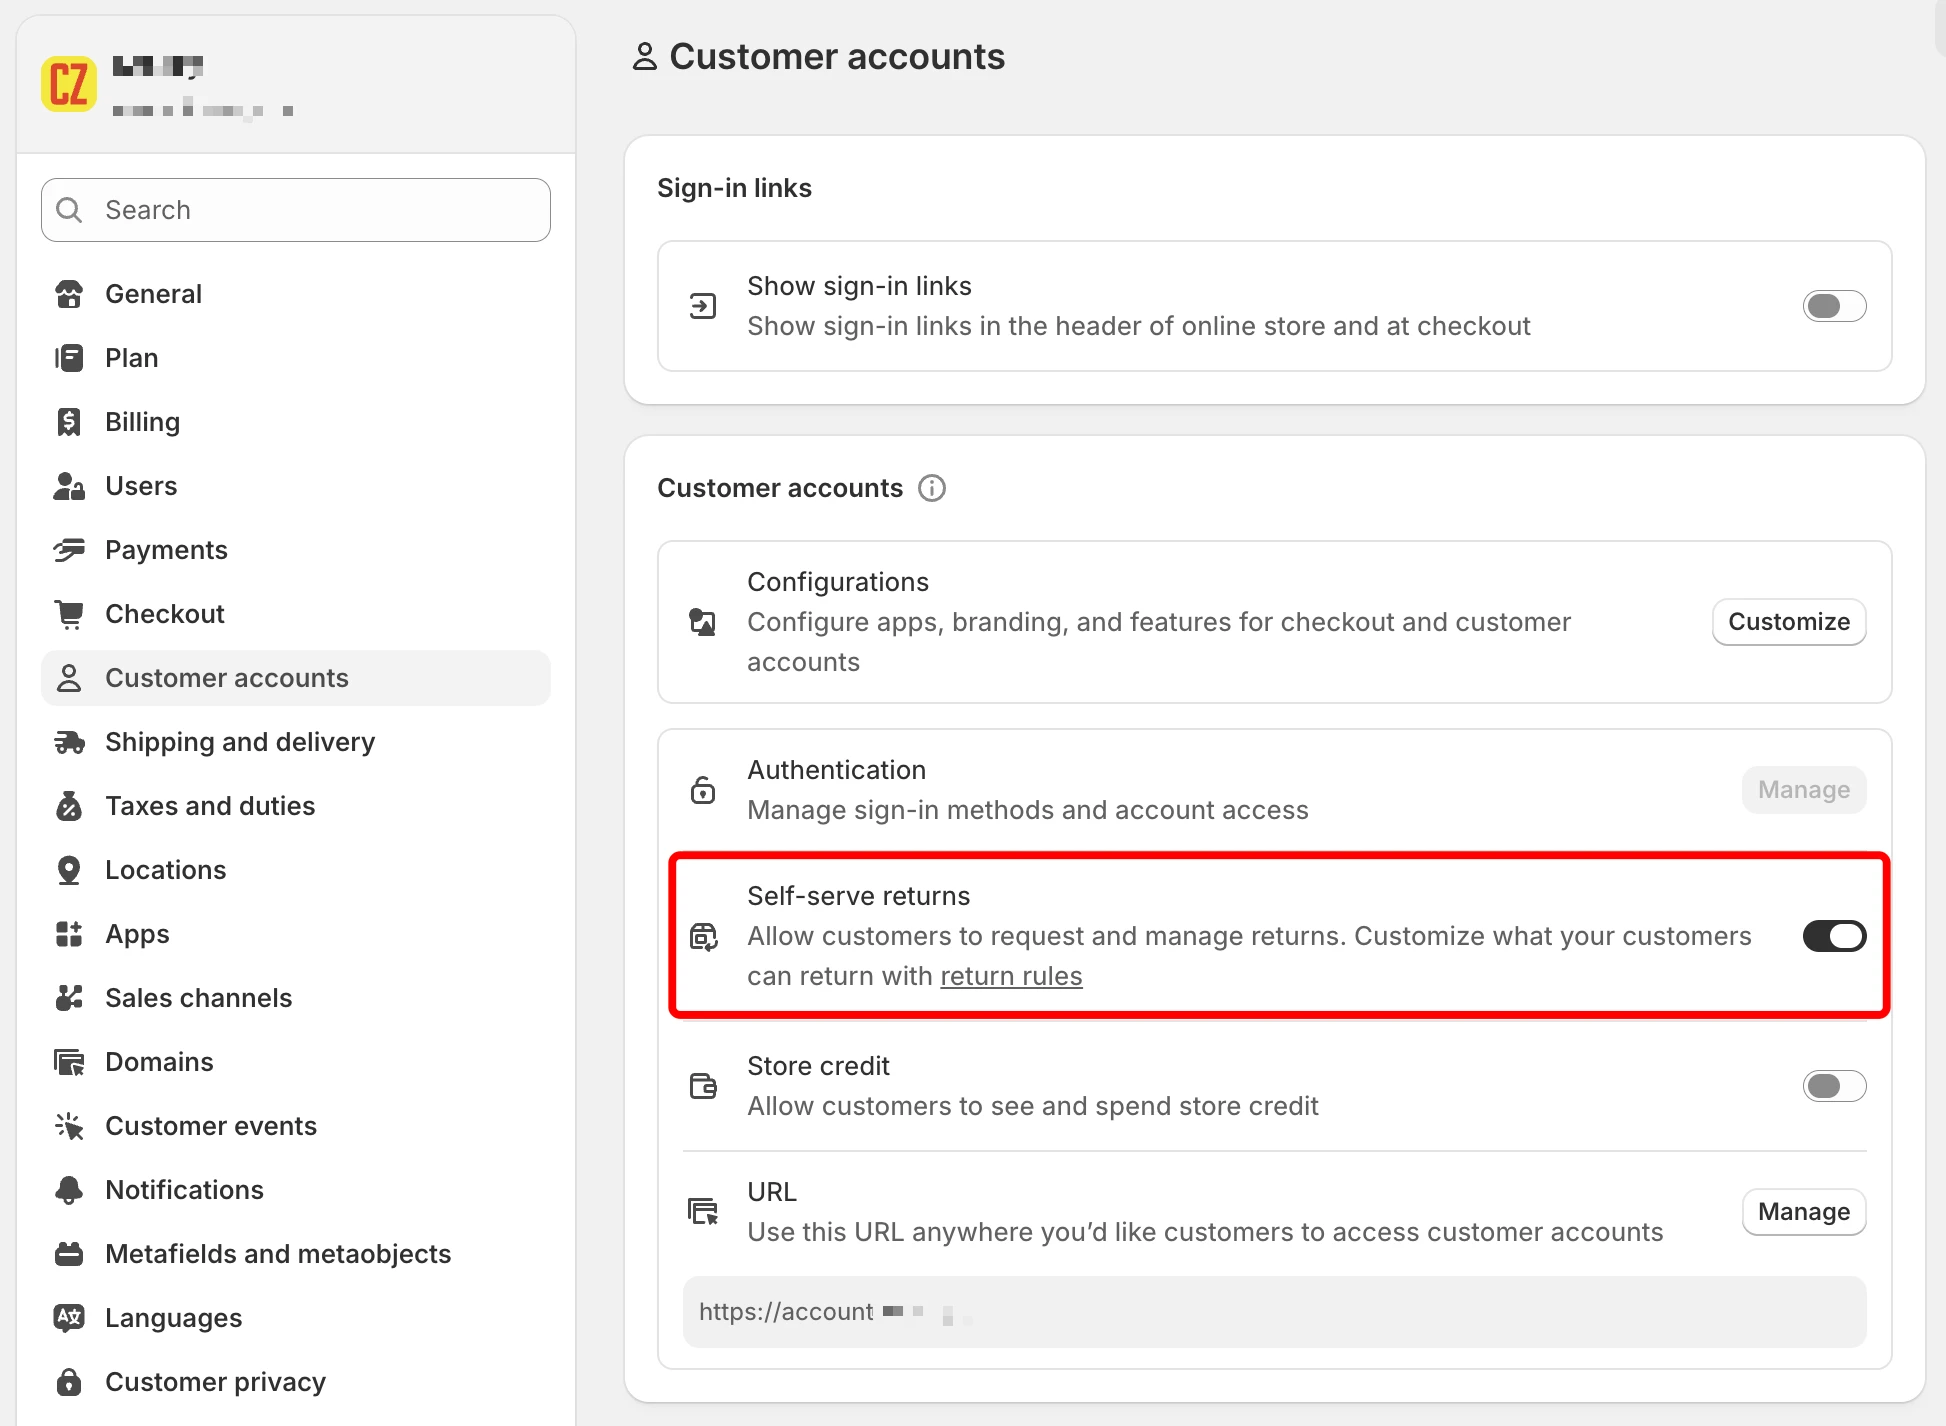The image size is (1946, 1426).
Task: Enable the Show sign-in links toggle
Action: pos(1834,306)
